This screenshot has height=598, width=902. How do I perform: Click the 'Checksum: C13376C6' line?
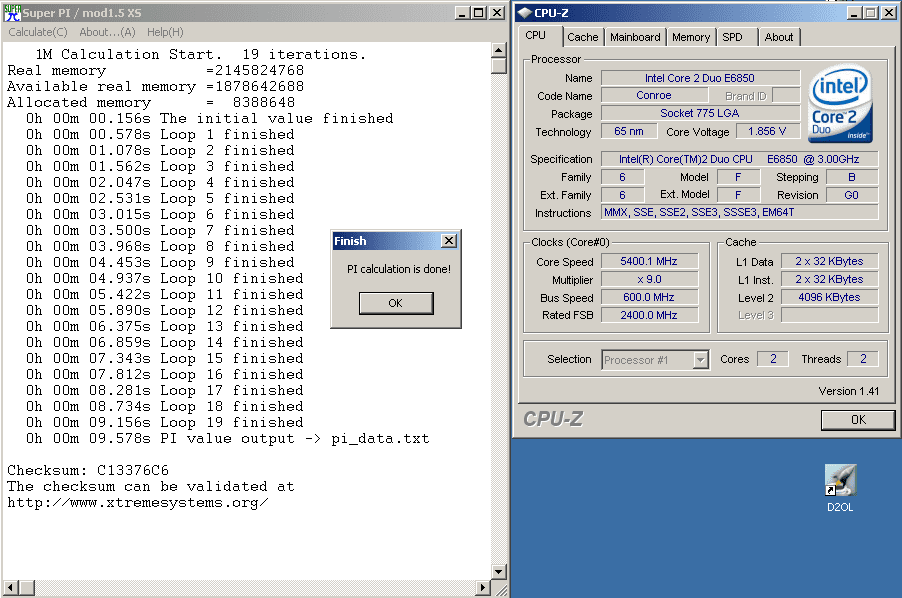(87, 470)
